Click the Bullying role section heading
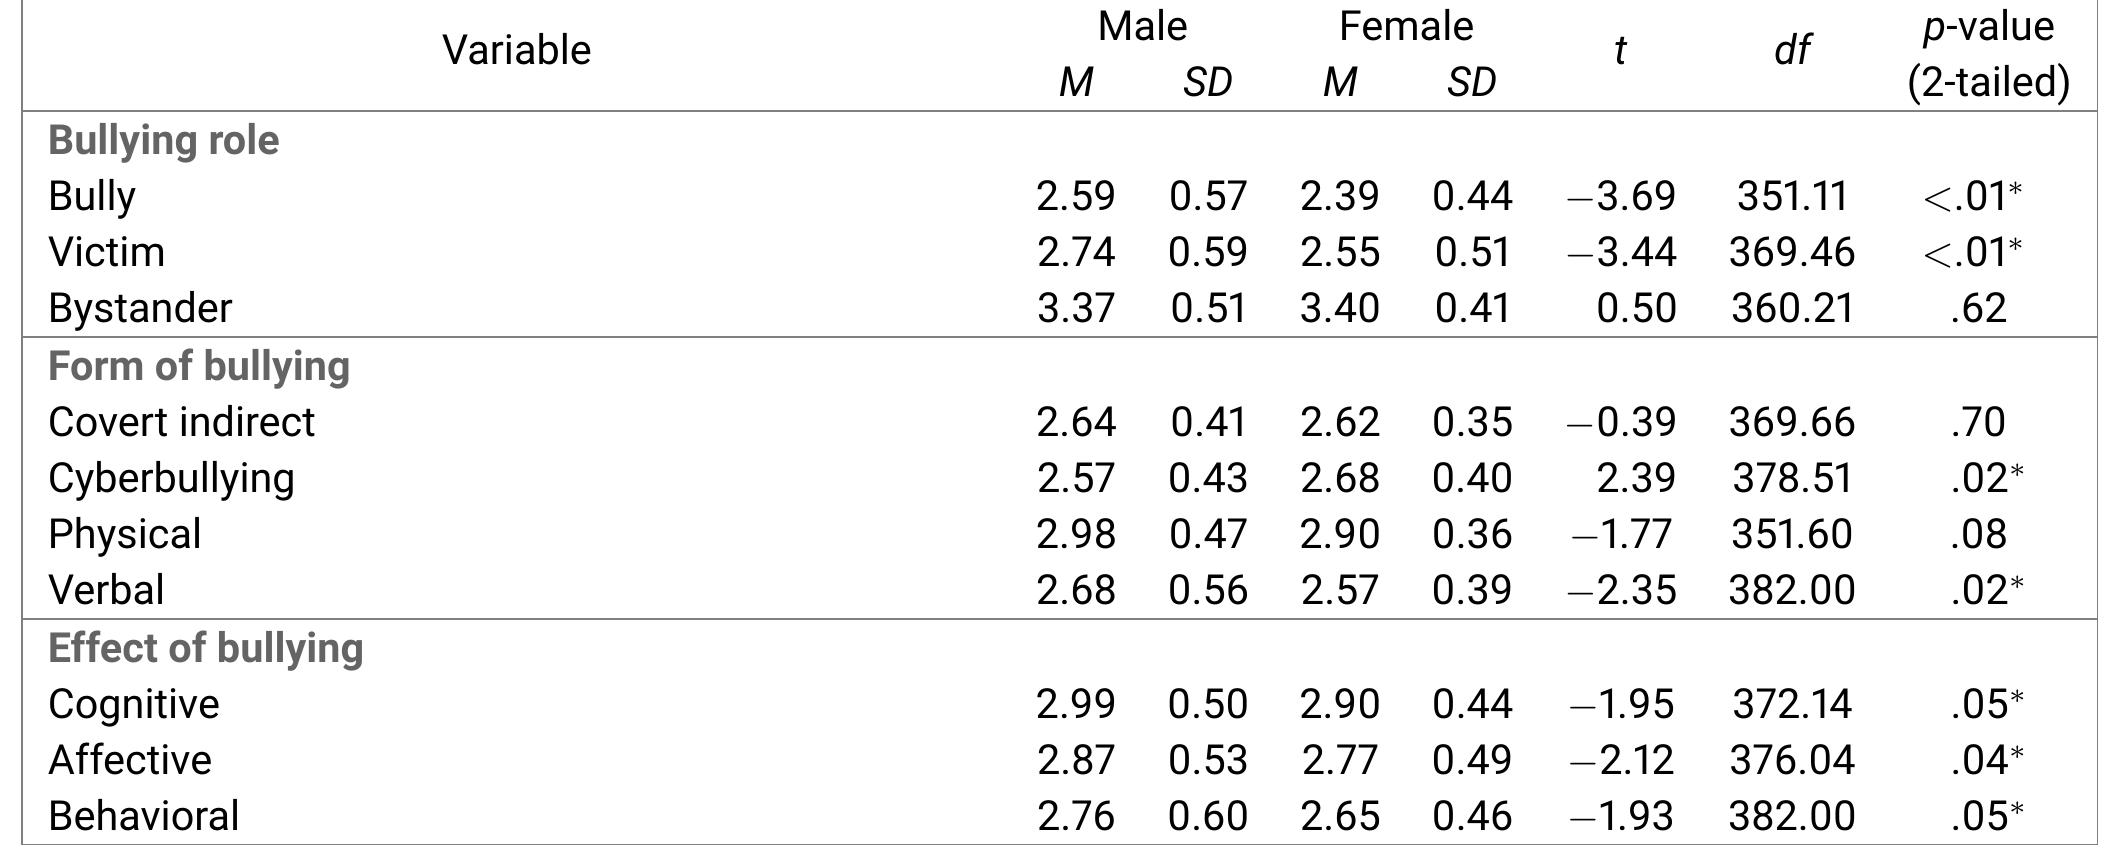 coord(164,140)
